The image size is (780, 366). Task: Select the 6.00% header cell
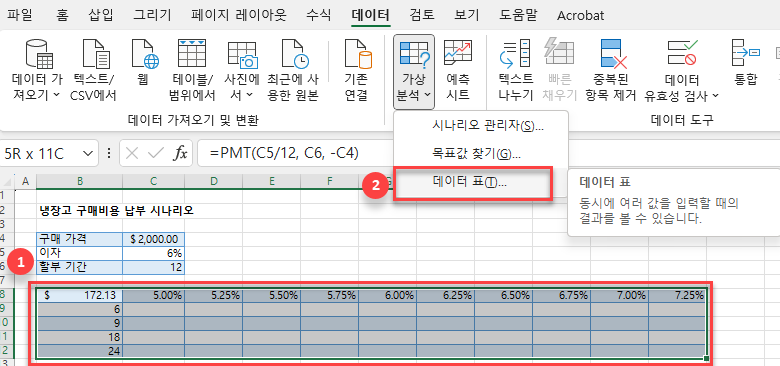(388, 295)
